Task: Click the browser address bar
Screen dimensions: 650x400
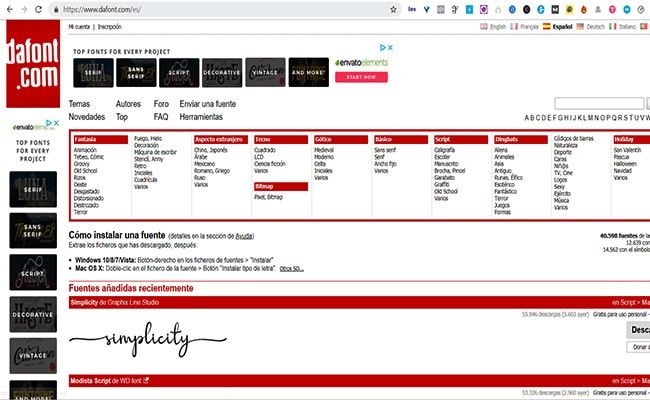Action: tap(226, 9)
